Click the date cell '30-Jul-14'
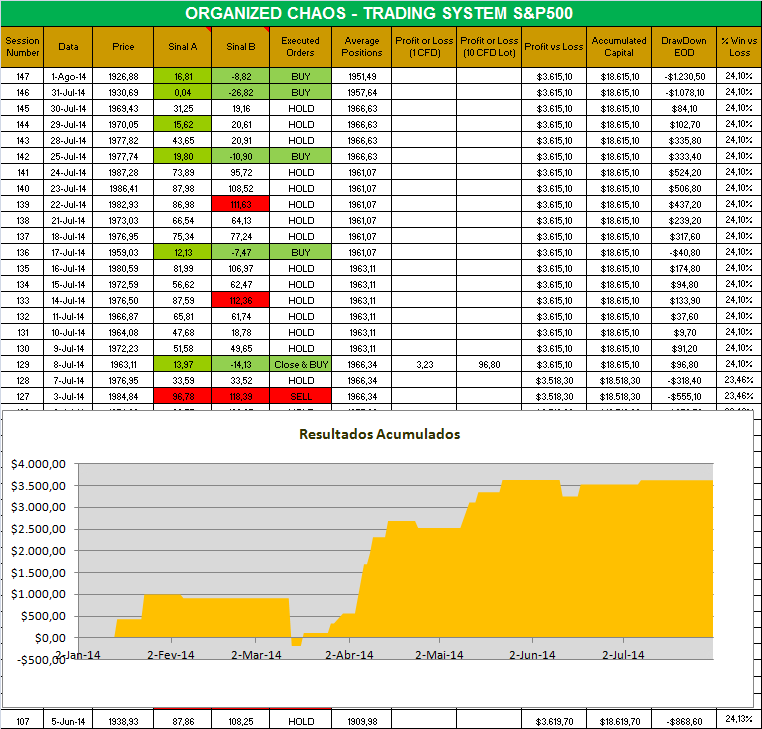Viewport: 762px width, 729px height. [68, 108]
